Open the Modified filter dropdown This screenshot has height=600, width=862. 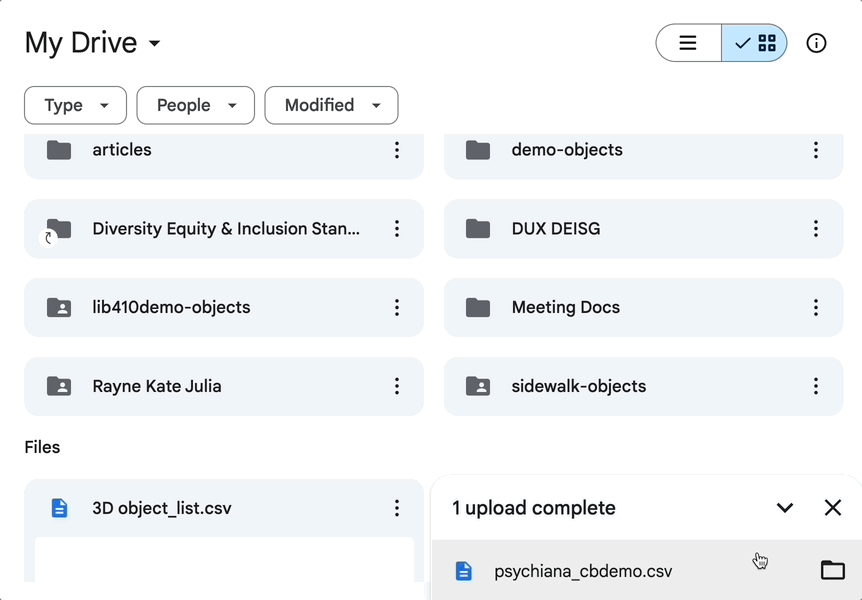tap(331, 105)
